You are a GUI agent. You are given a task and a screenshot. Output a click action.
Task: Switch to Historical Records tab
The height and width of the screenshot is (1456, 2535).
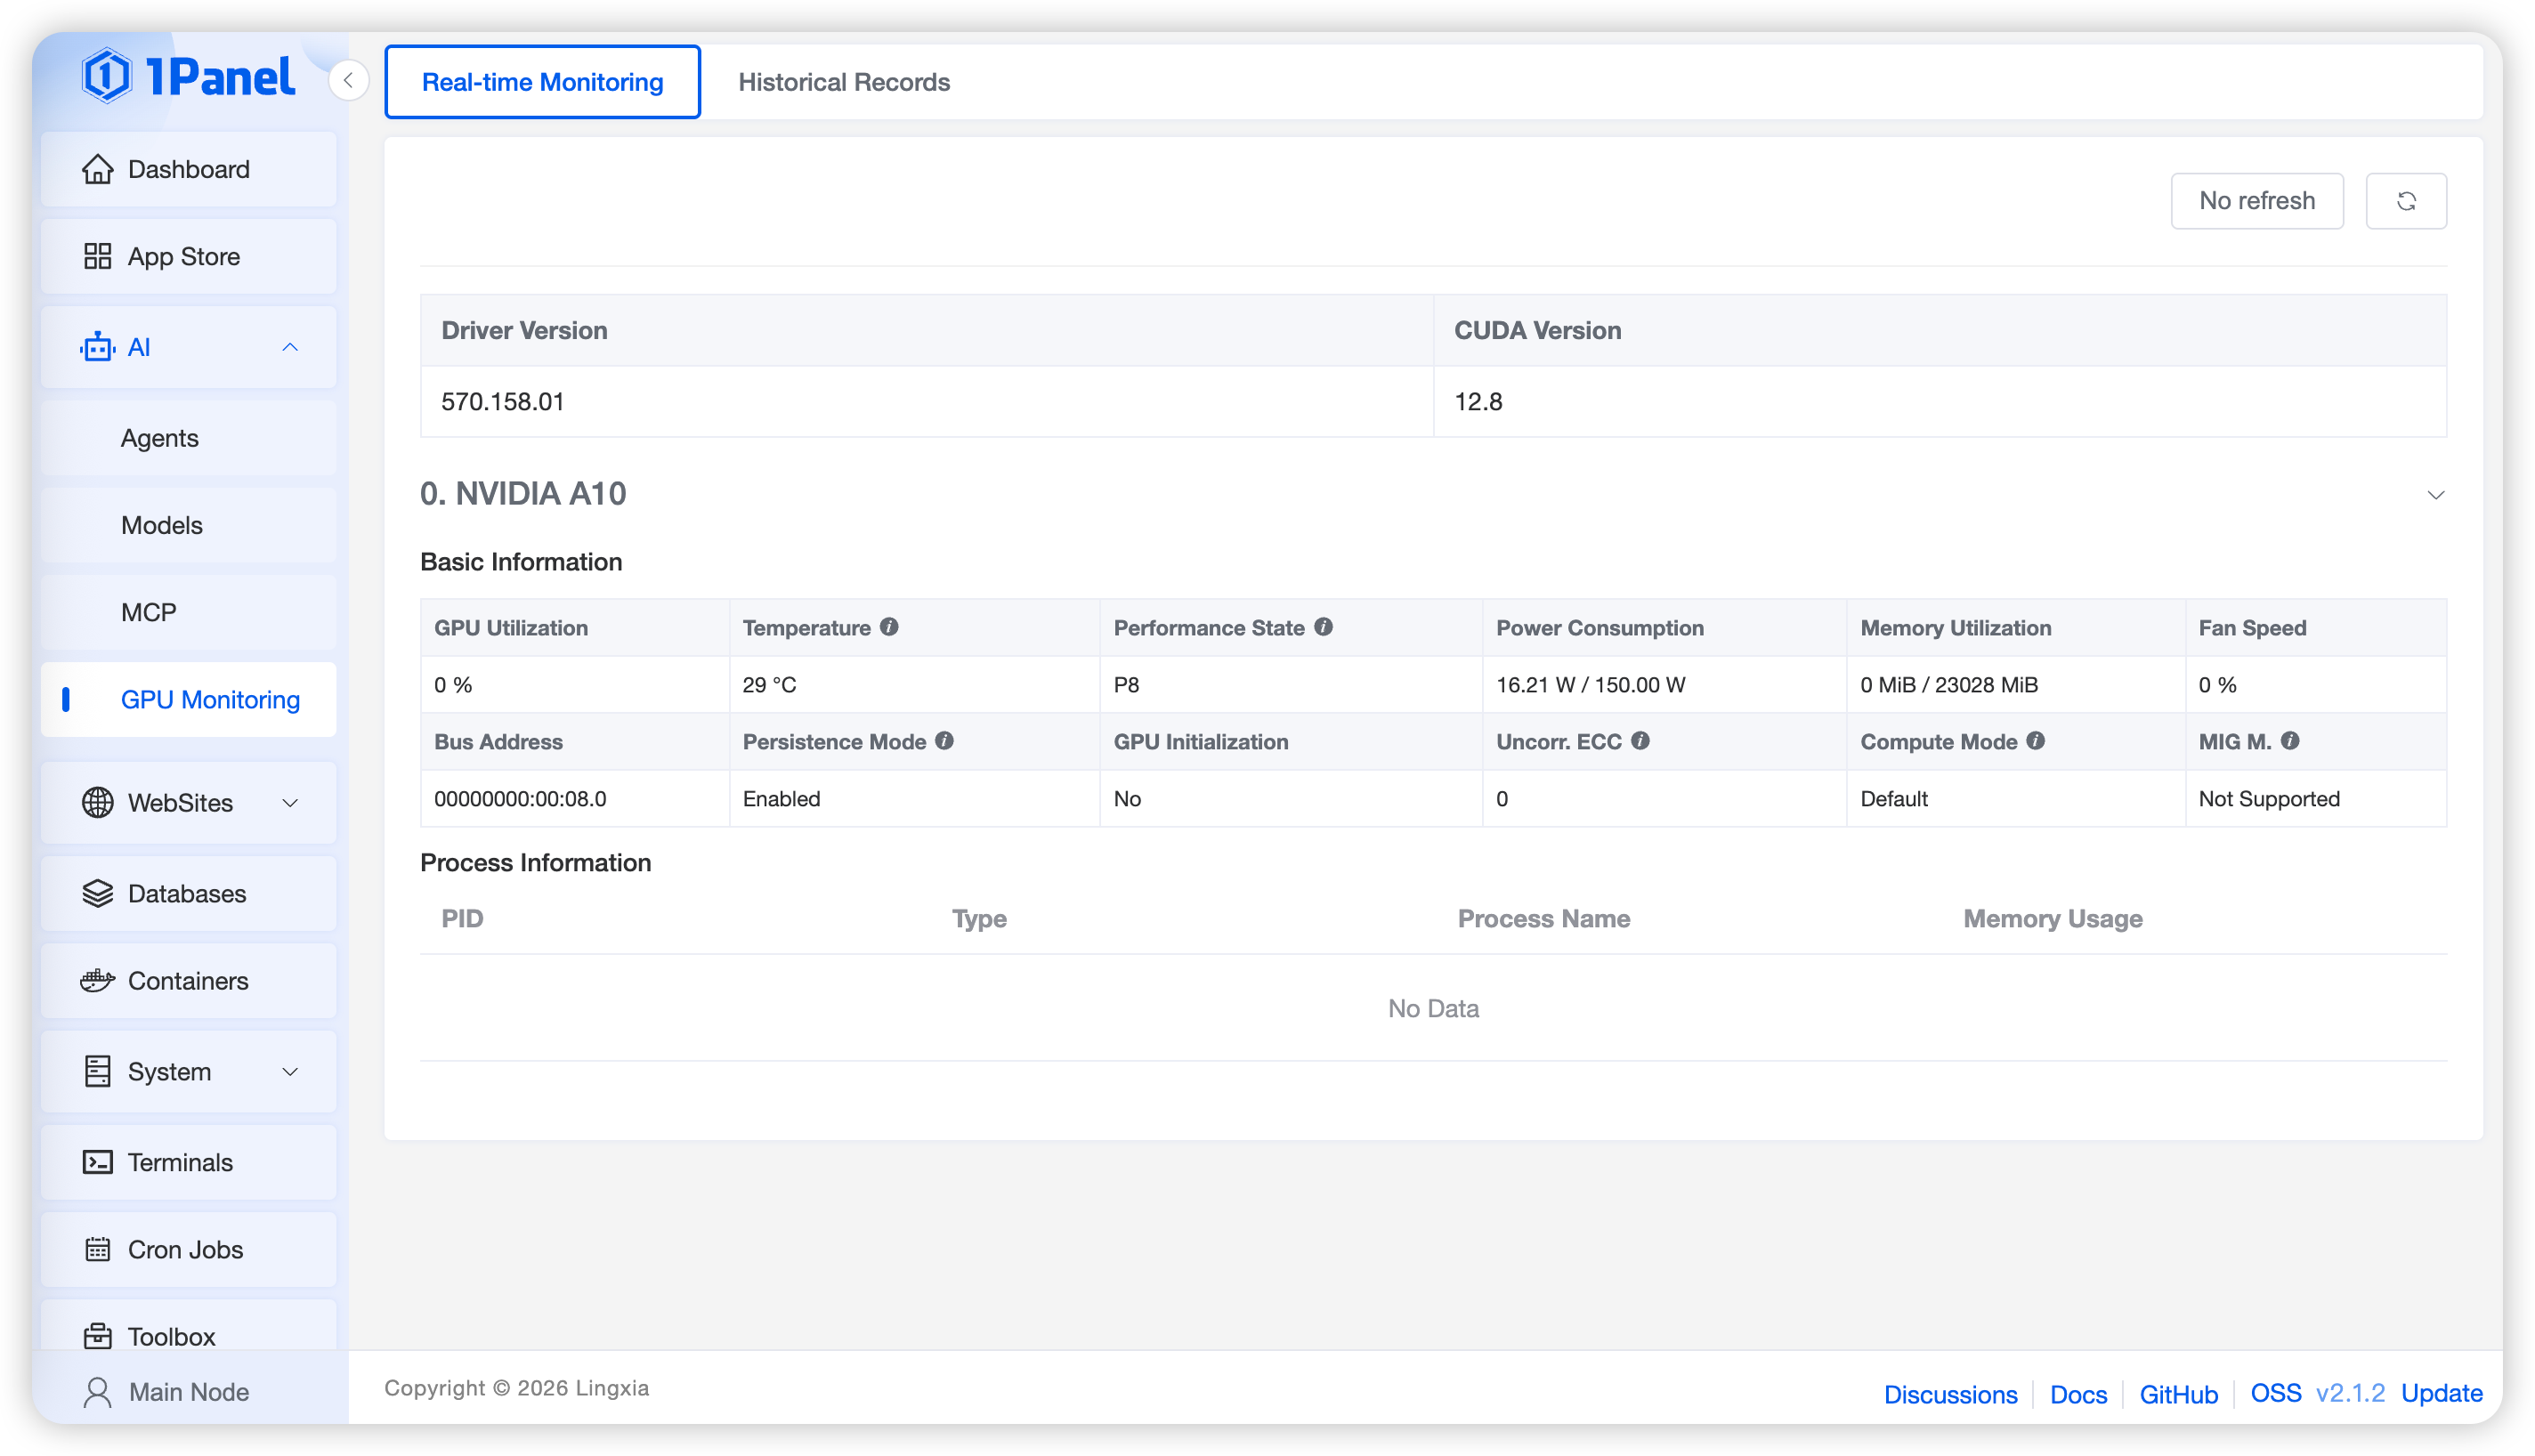tap(843, 82)
